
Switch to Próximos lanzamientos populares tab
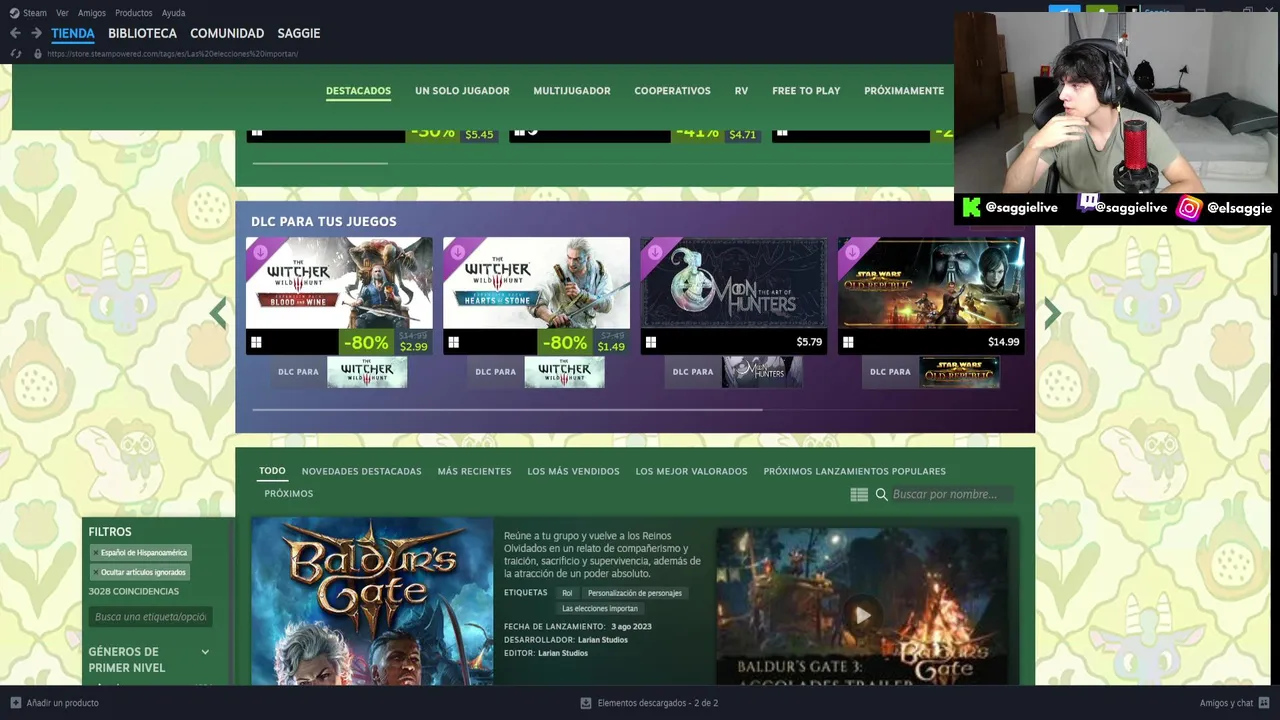click(854, 471)
